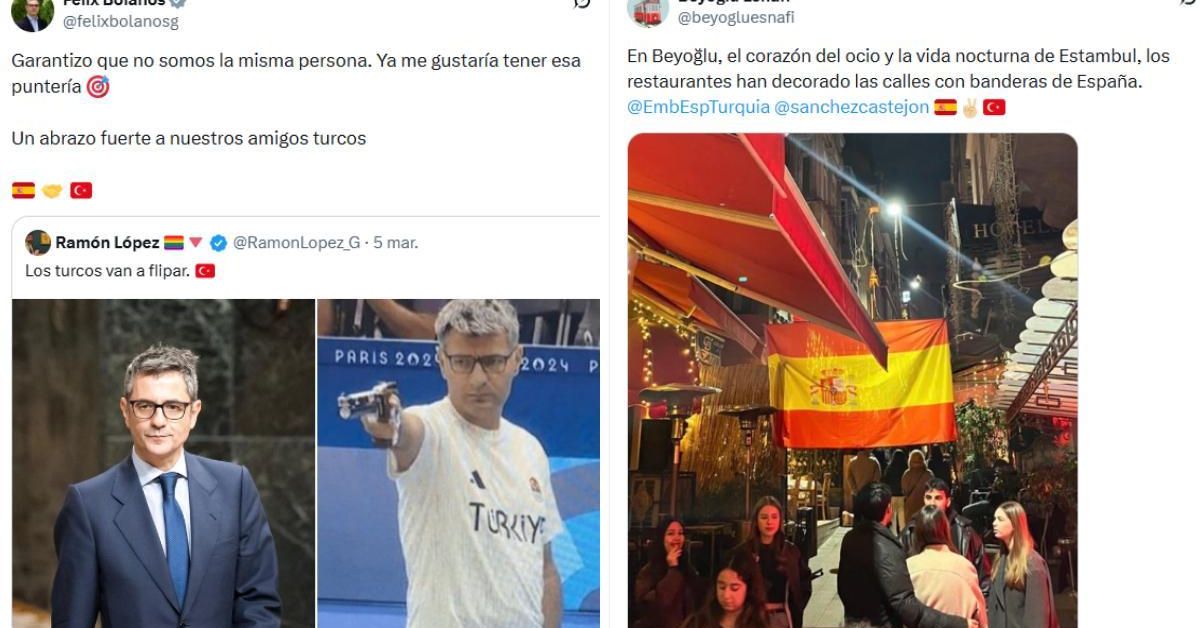The width and height of the screenshot is (1200, 628).
Task: Click Ramón López's small avatar
Action: [38, 242]
